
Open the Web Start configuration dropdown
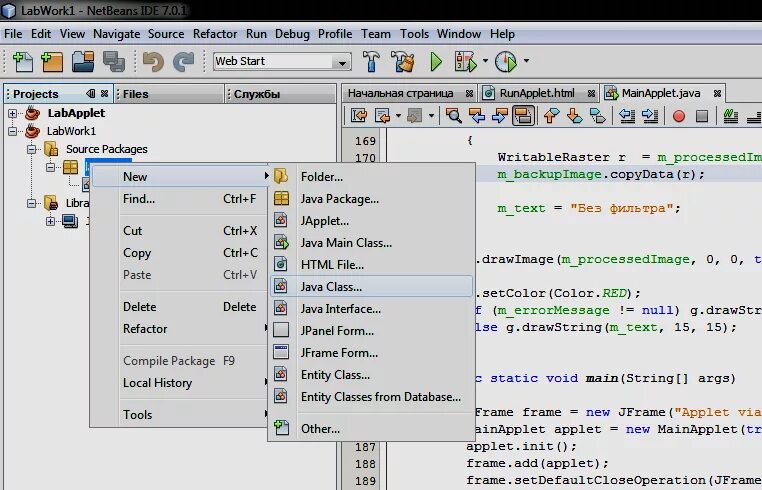[x=342, y=62]
